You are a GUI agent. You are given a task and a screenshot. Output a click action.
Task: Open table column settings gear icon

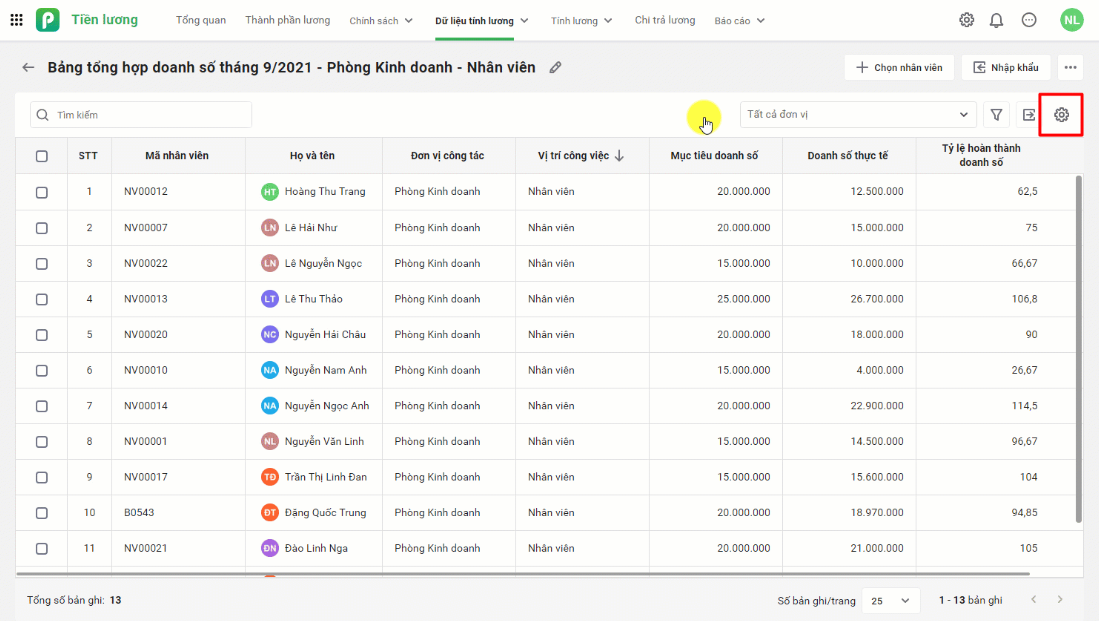[1061, 115]
